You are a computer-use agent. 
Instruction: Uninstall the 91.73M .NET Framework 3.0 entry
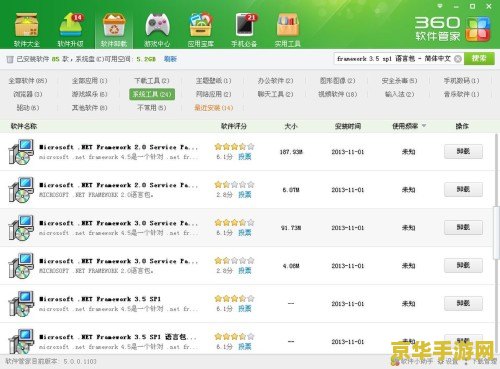[463, 228]
